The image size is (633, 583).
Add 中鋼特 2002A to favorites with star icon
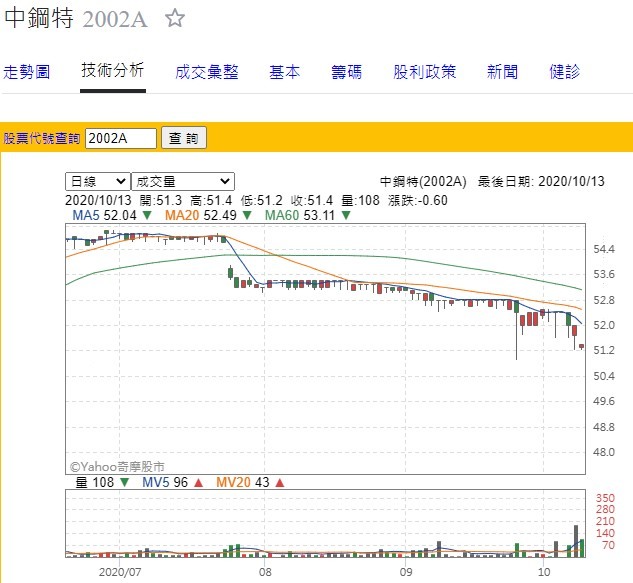click(175, 18)
